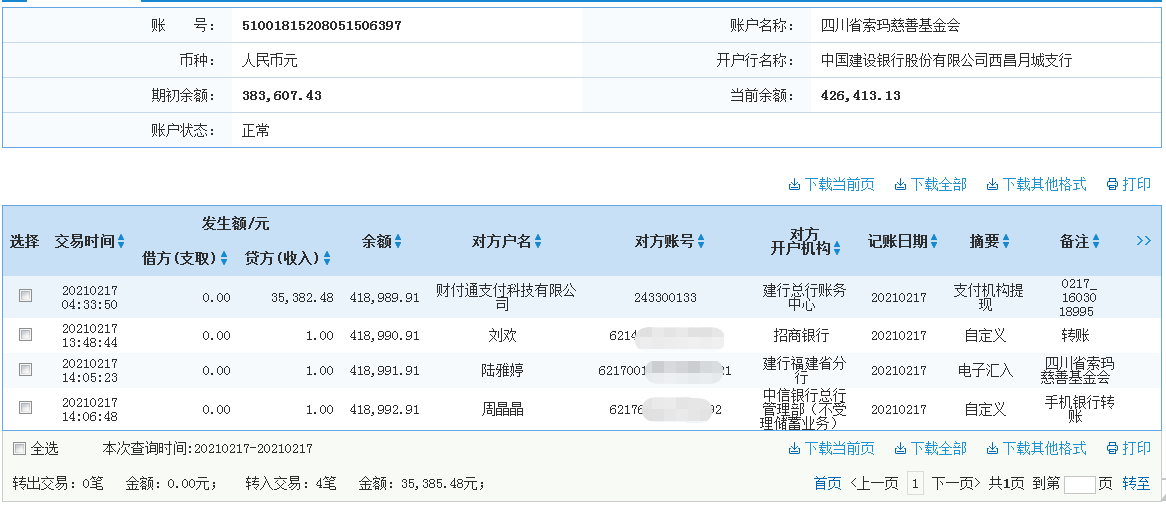
Task: Sort by 借方(支取) arrows
Action: 224,259
